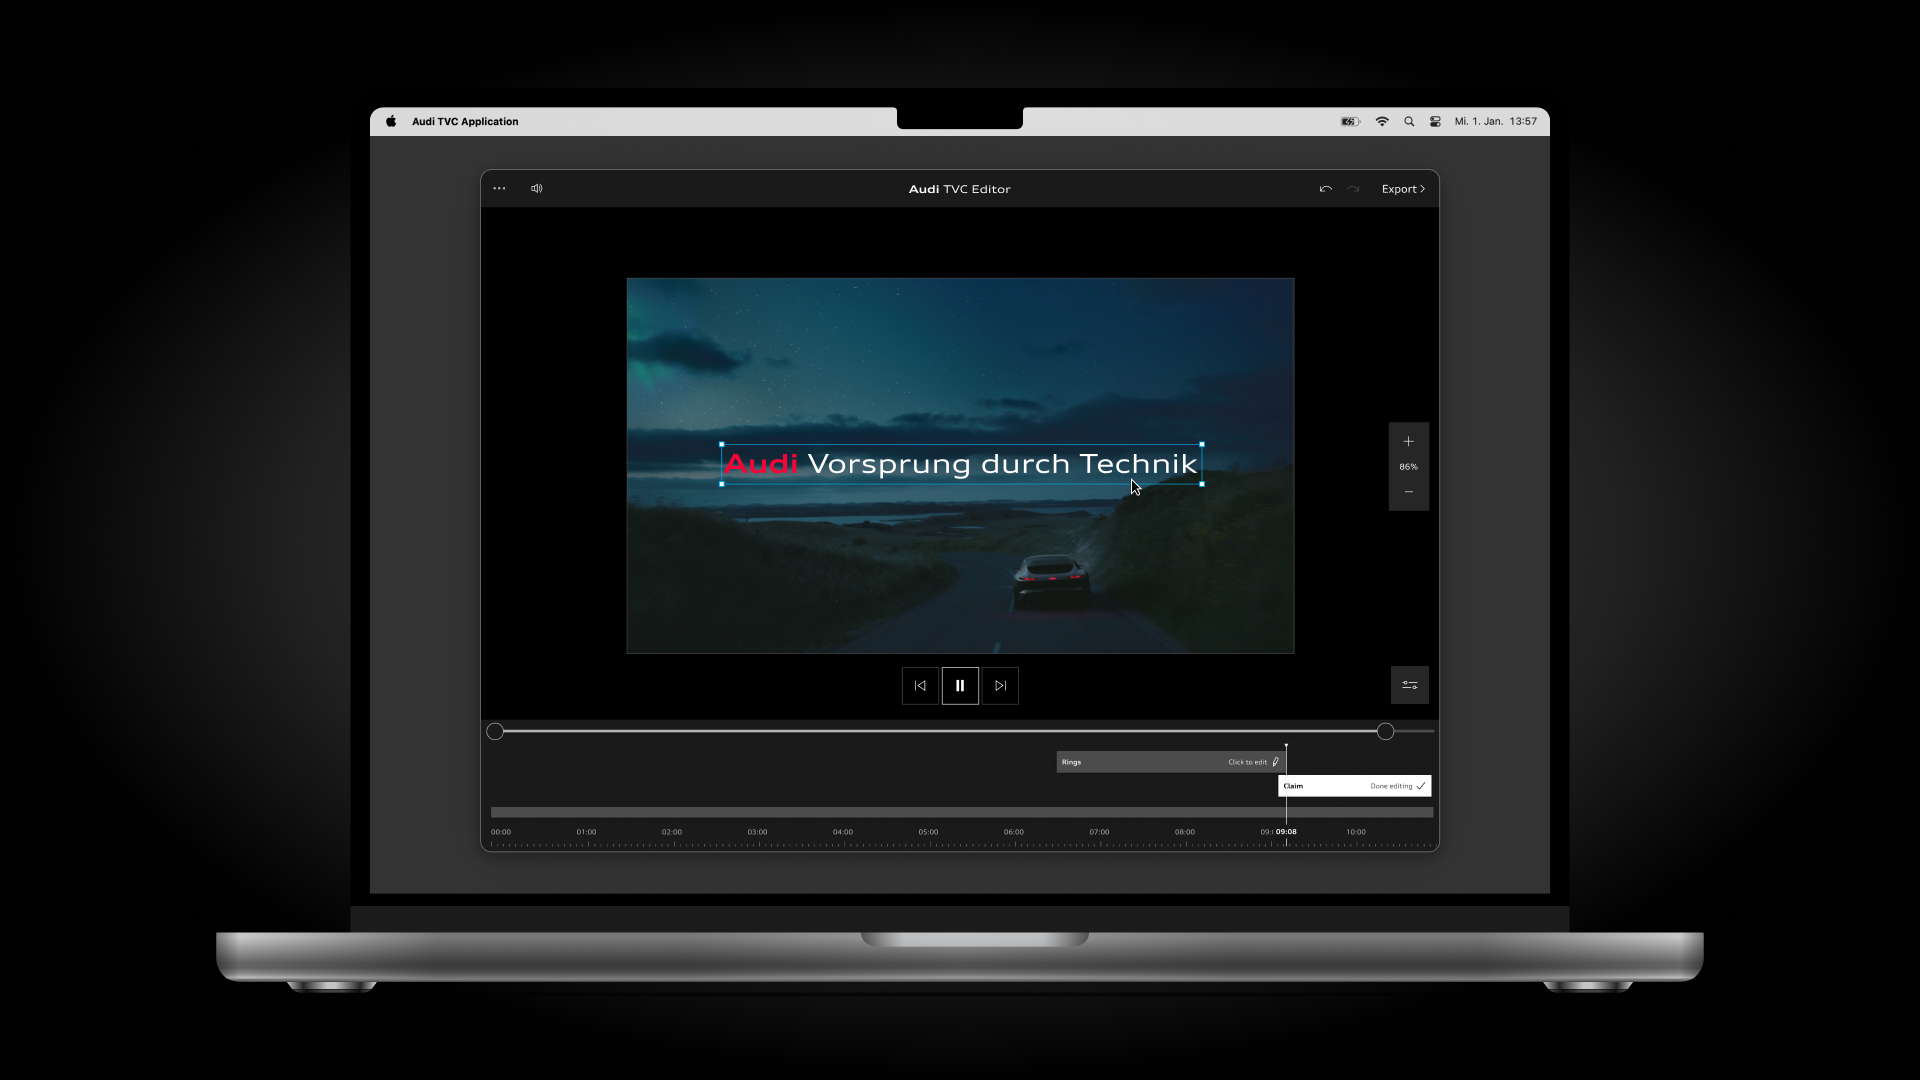Image resolution: width=1920 pixels, height=1080 pixels.
Task: Mute audio with the speaker icon
Action: click(537, 188)
